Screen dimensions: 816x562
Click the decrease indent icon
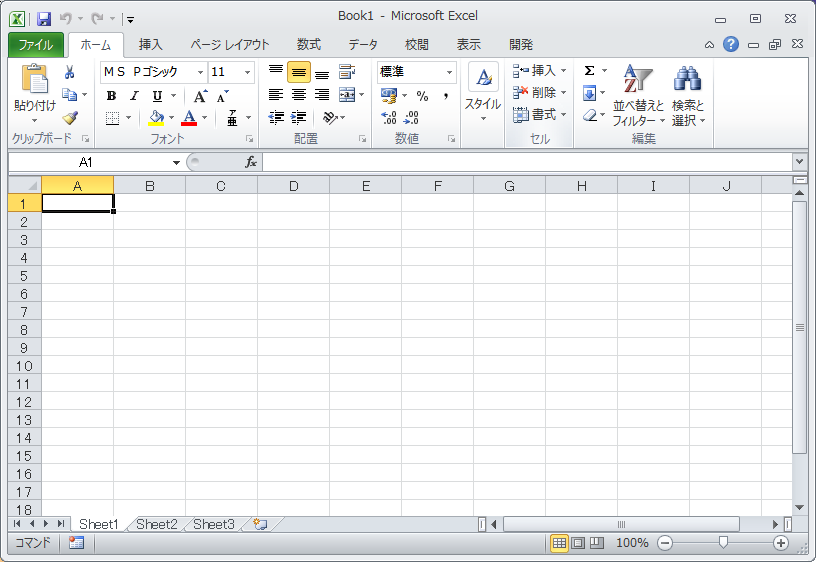tap(276, 118)
